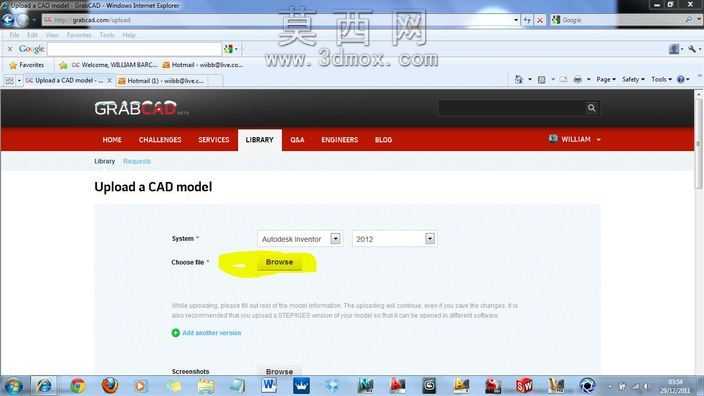Click the refresh button in address bar

pos(528,20)
